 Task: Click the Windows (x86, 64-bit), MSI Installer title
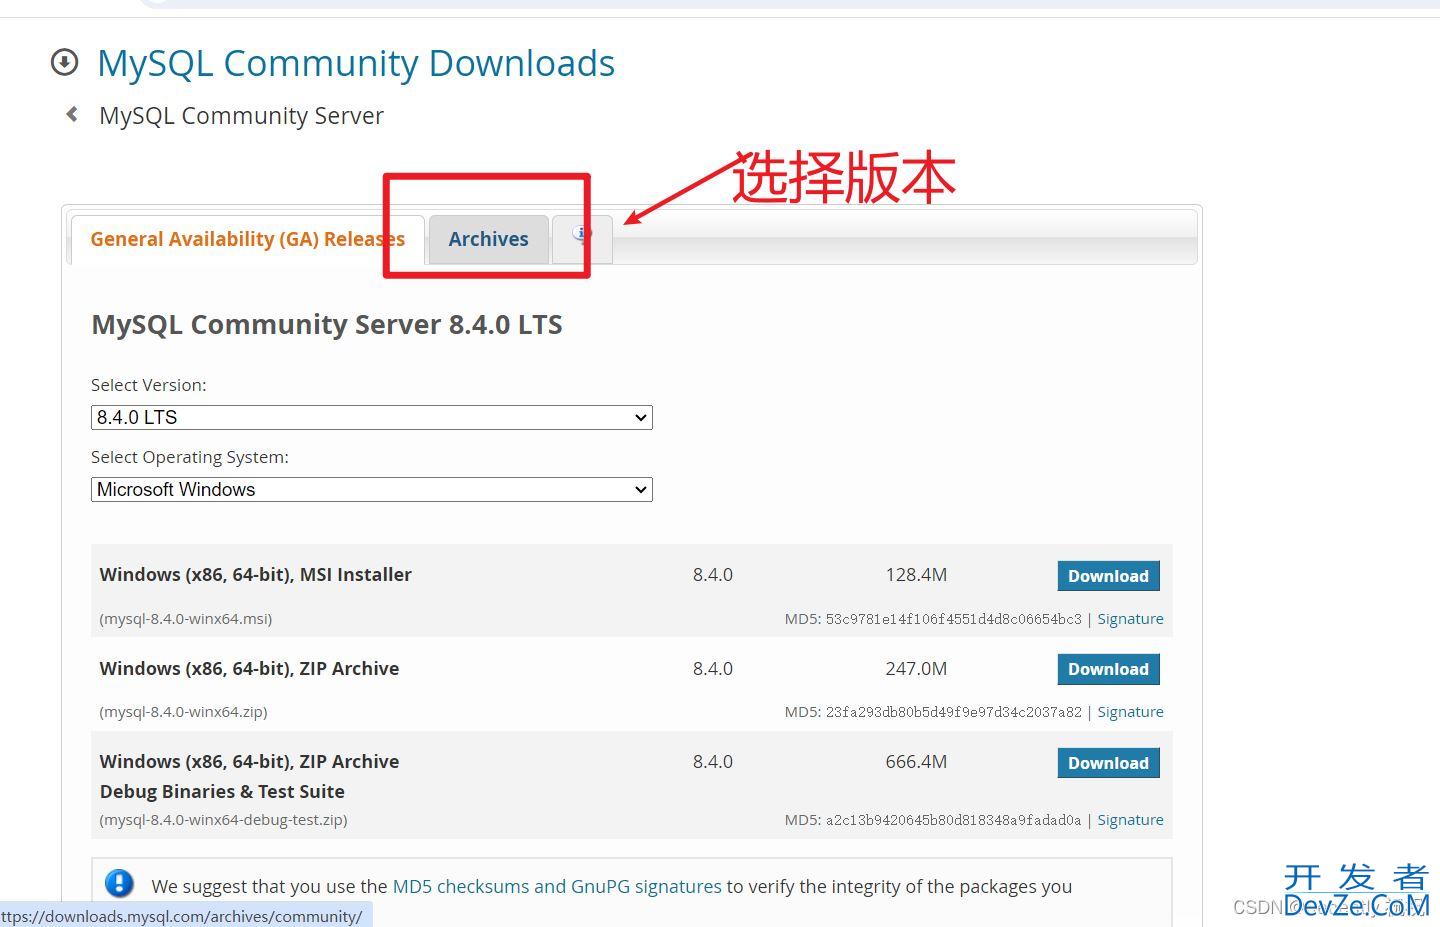click(256, 575)
